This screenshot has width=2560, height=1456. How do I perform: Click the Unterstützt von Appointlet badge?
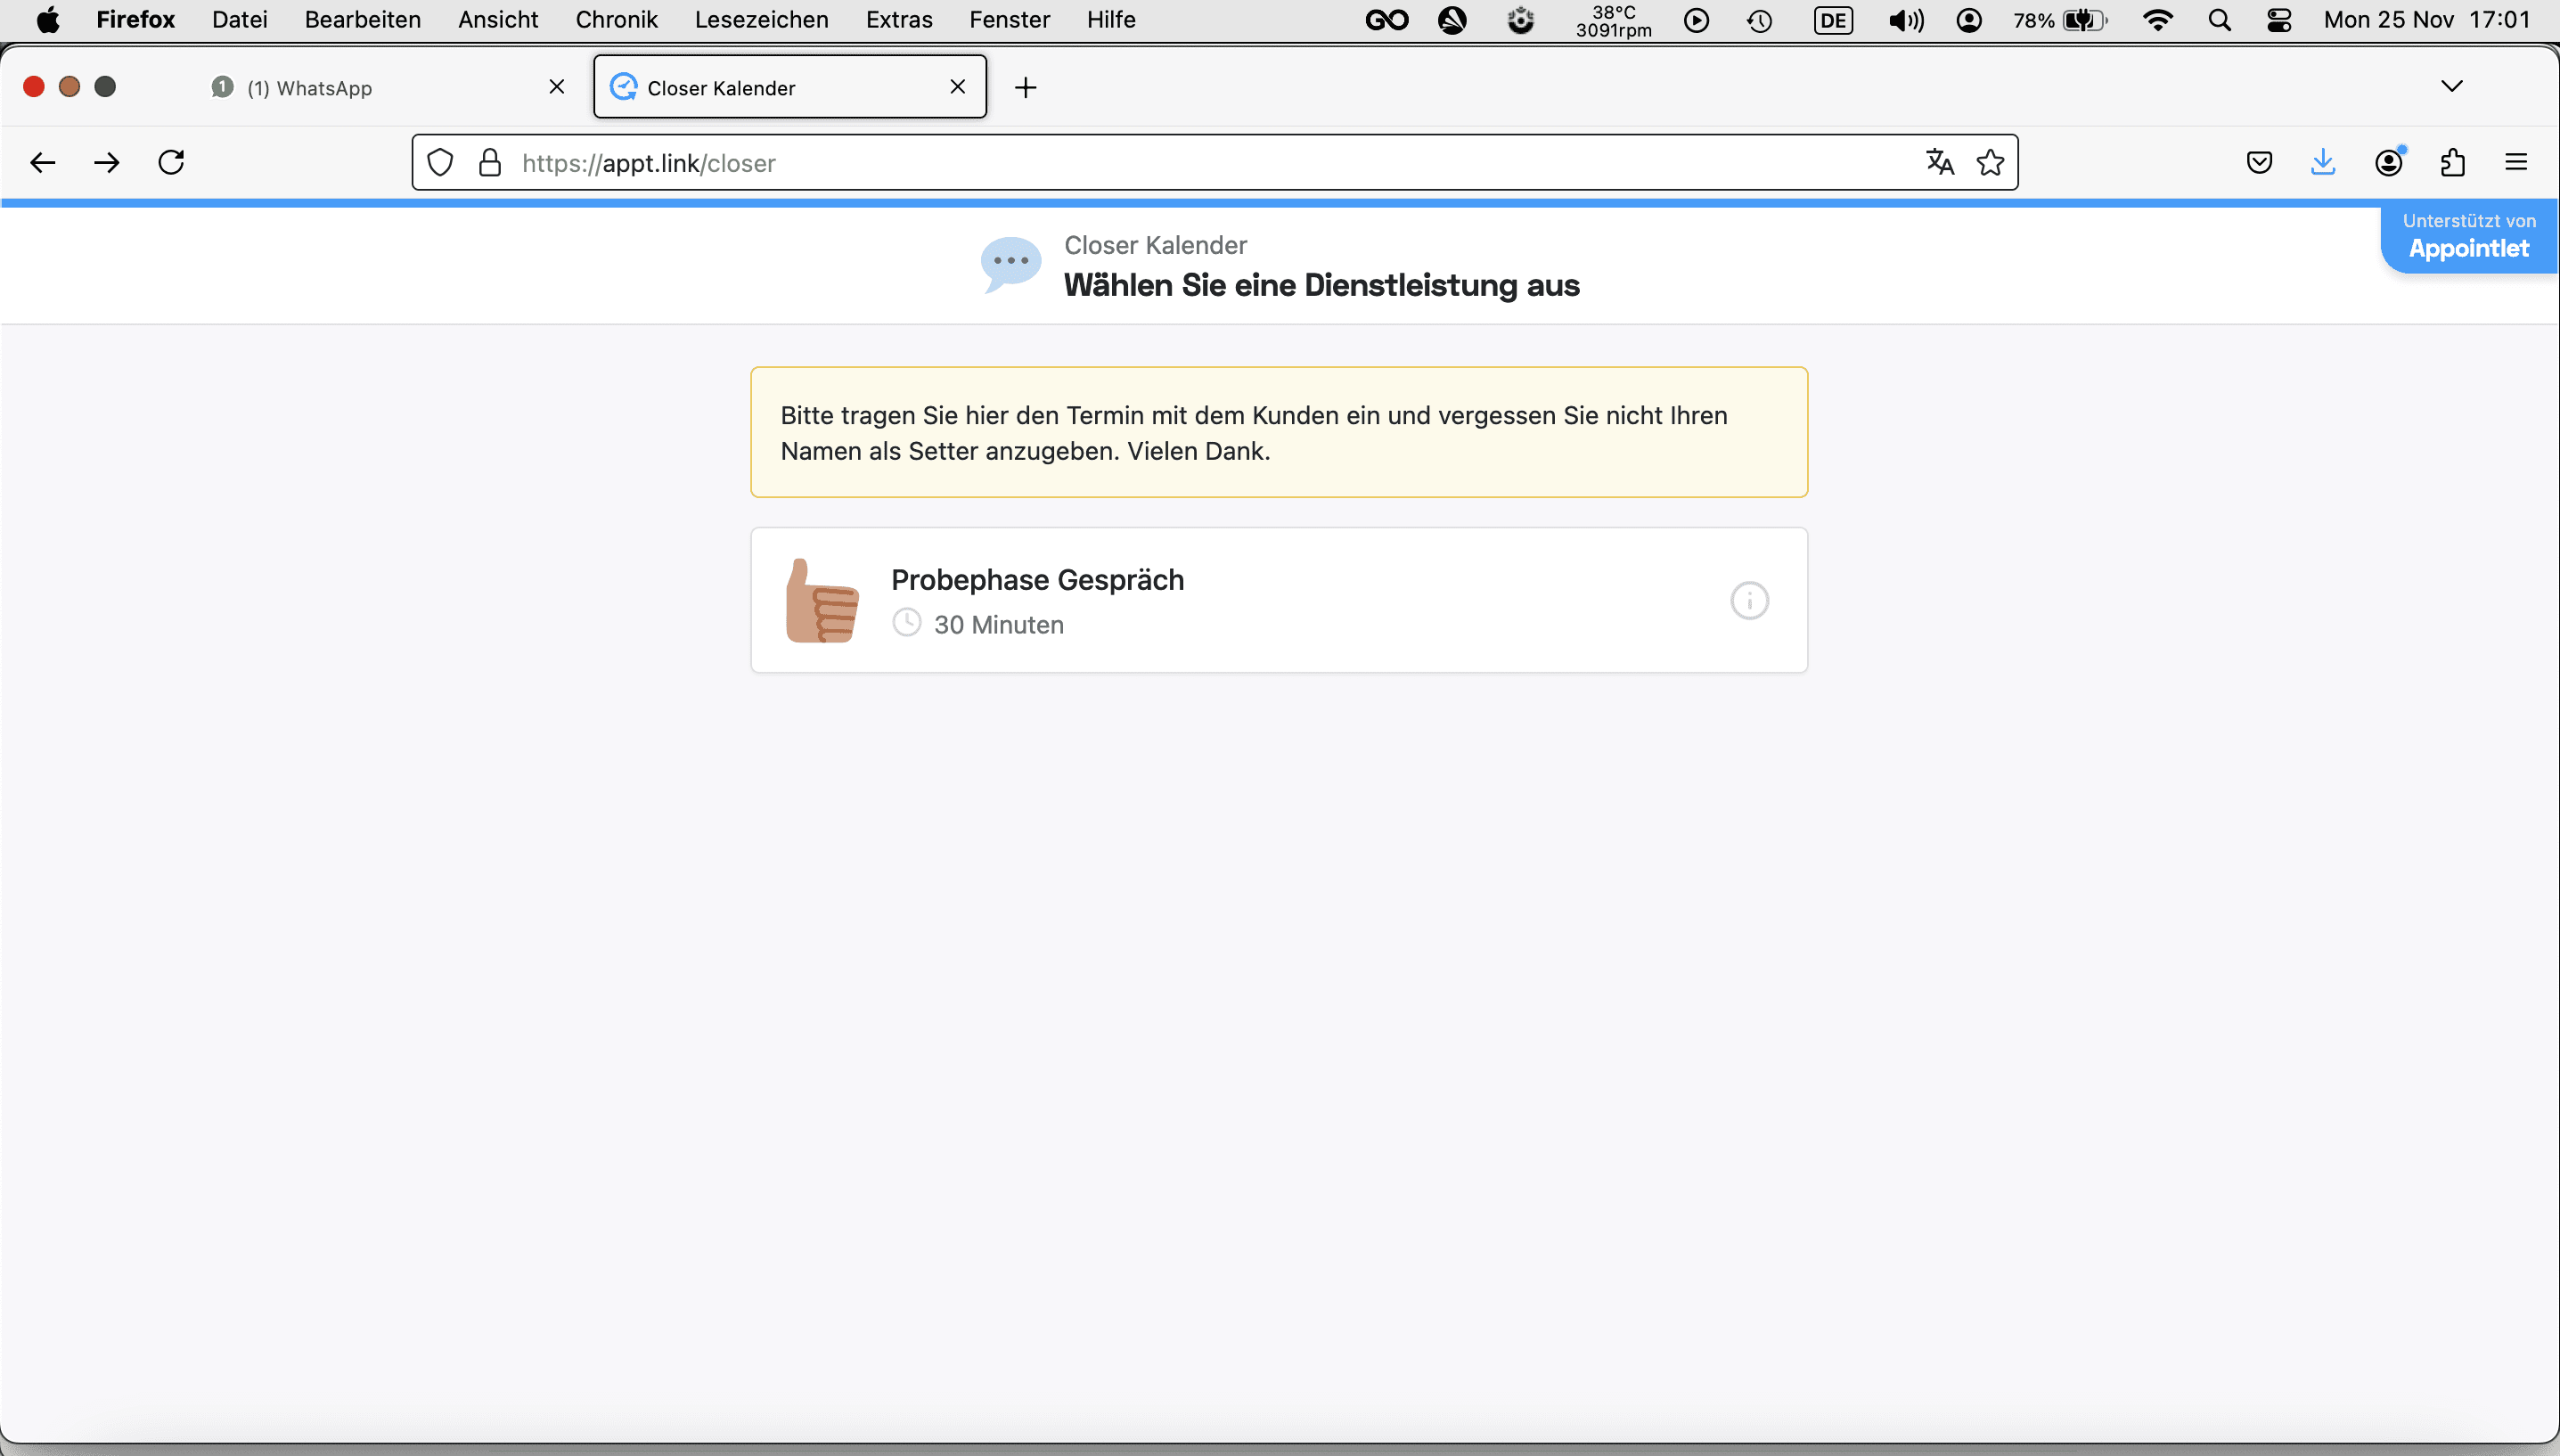(x=2468, y=237)
